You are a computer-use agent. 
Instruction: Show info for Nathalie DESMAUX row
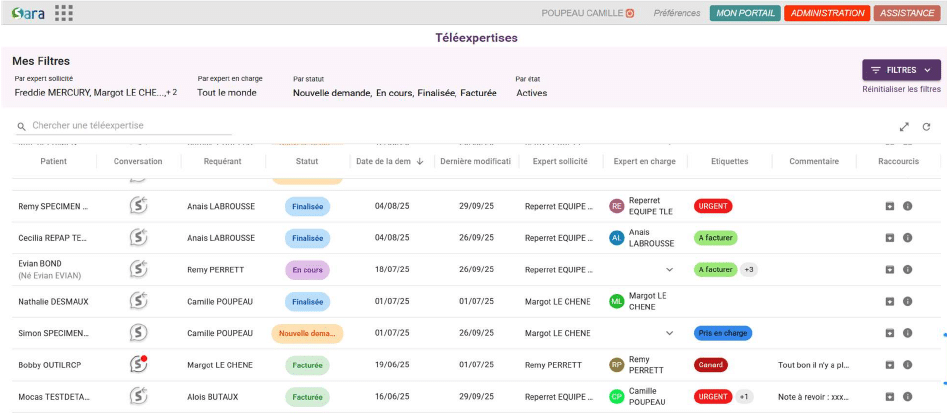click(x=907, y=301)
